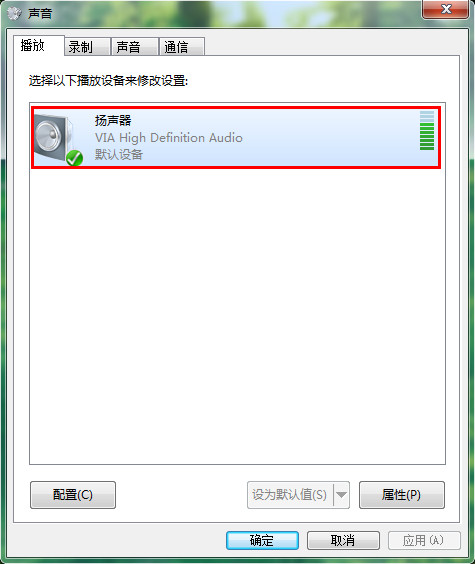This screenshot has width=475, height=564.
Task: Click empty area in playback device list
Action: tap(237, 317)
